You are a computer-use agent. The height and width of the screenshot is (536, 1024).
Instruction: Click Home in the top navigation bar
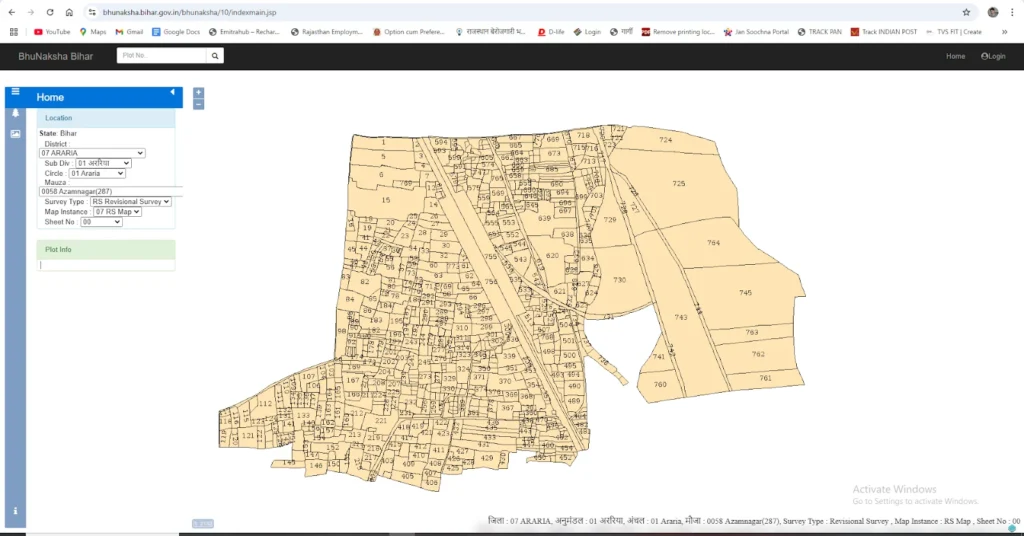coord(955,56)
